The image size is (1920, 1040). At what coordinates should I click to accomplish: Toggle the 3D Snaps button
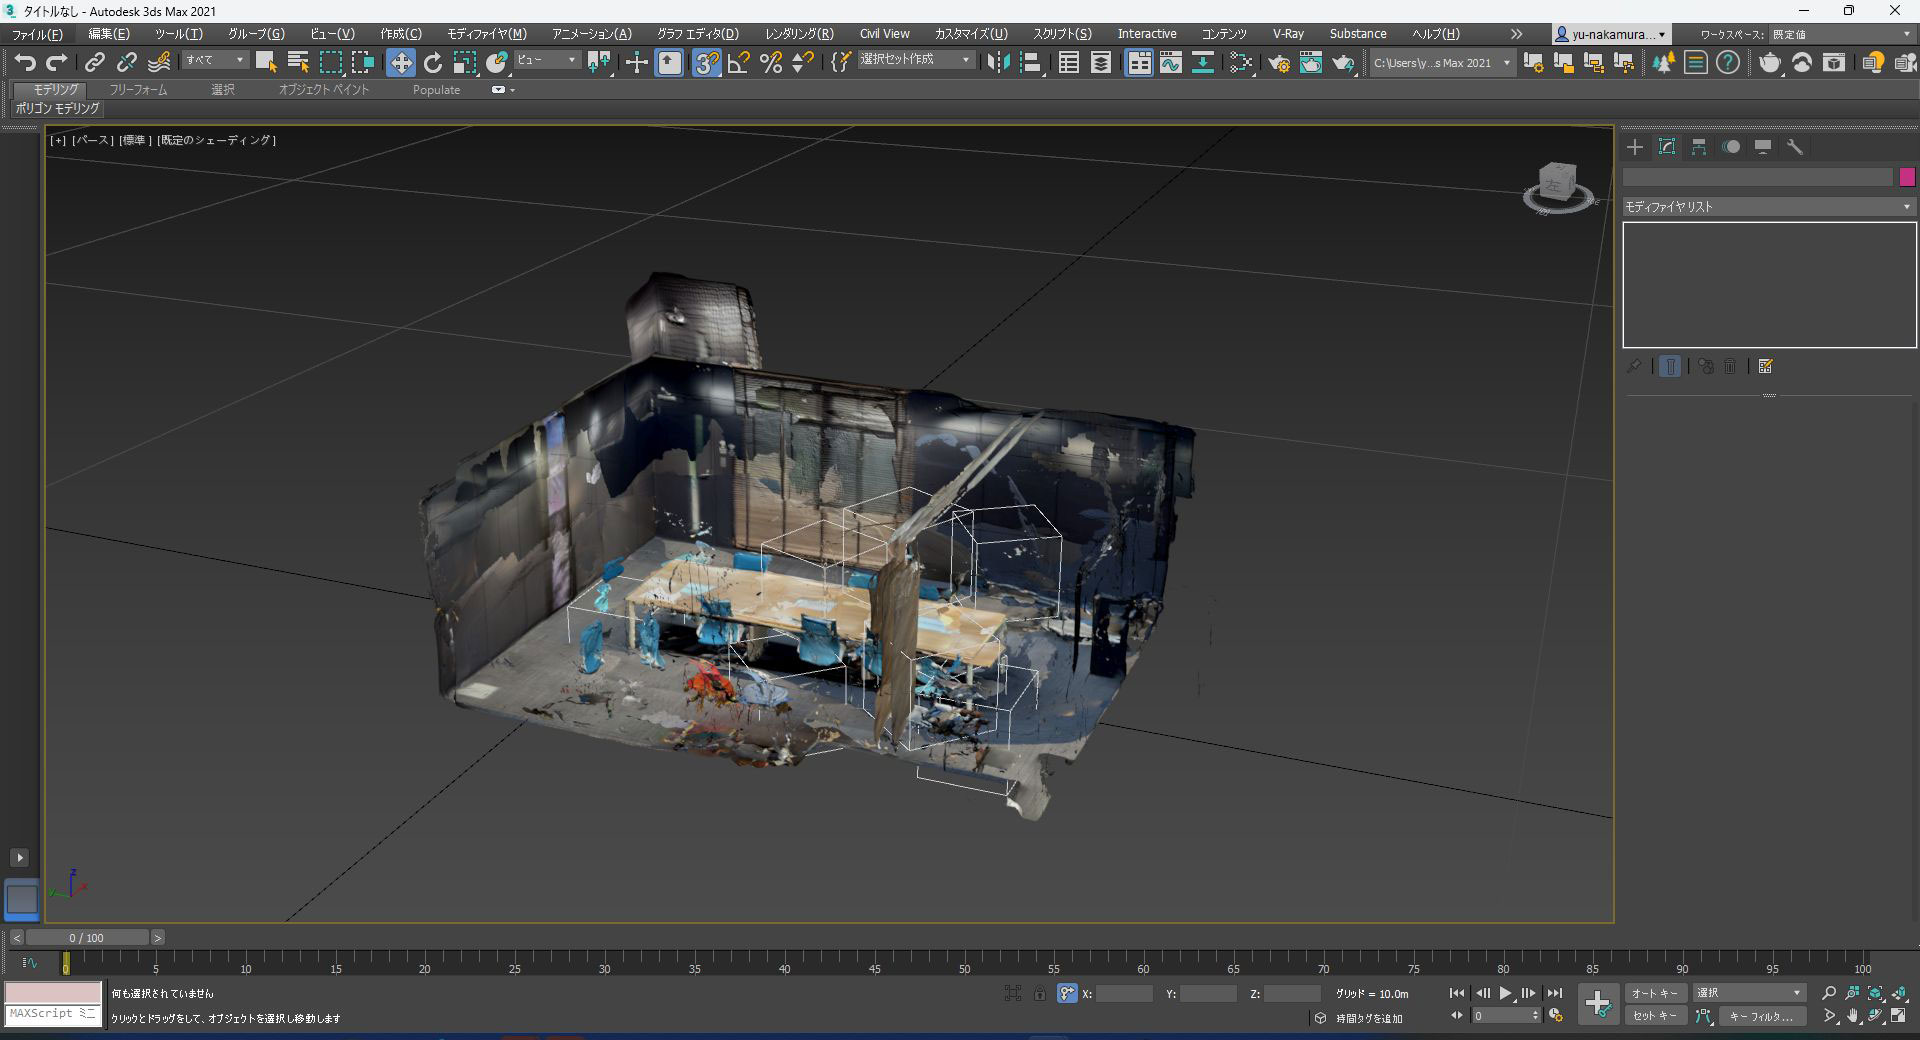pyautogui.click(x=706, y=63)
